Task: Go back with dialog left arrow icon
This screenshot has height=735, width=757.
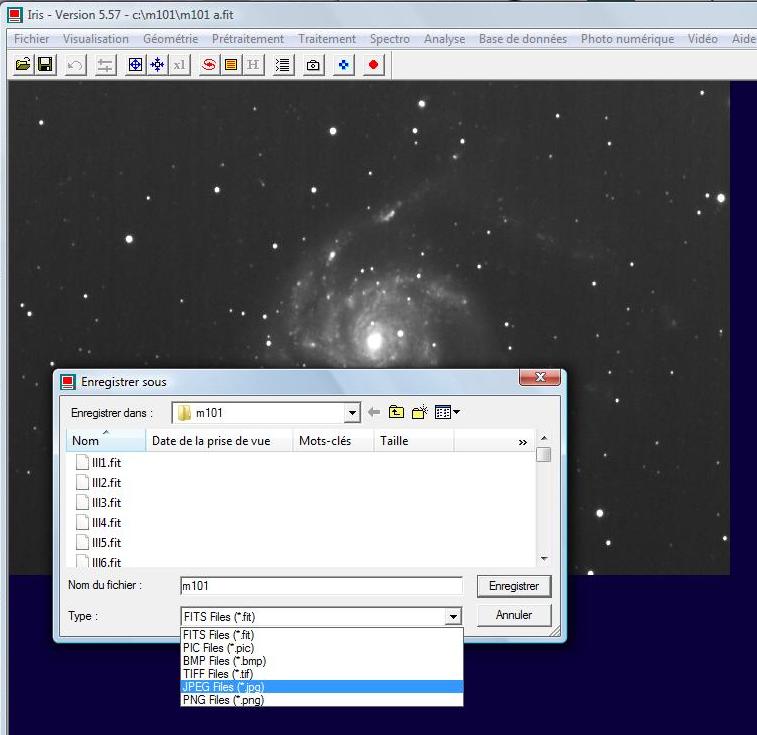Action: [374, 412]
